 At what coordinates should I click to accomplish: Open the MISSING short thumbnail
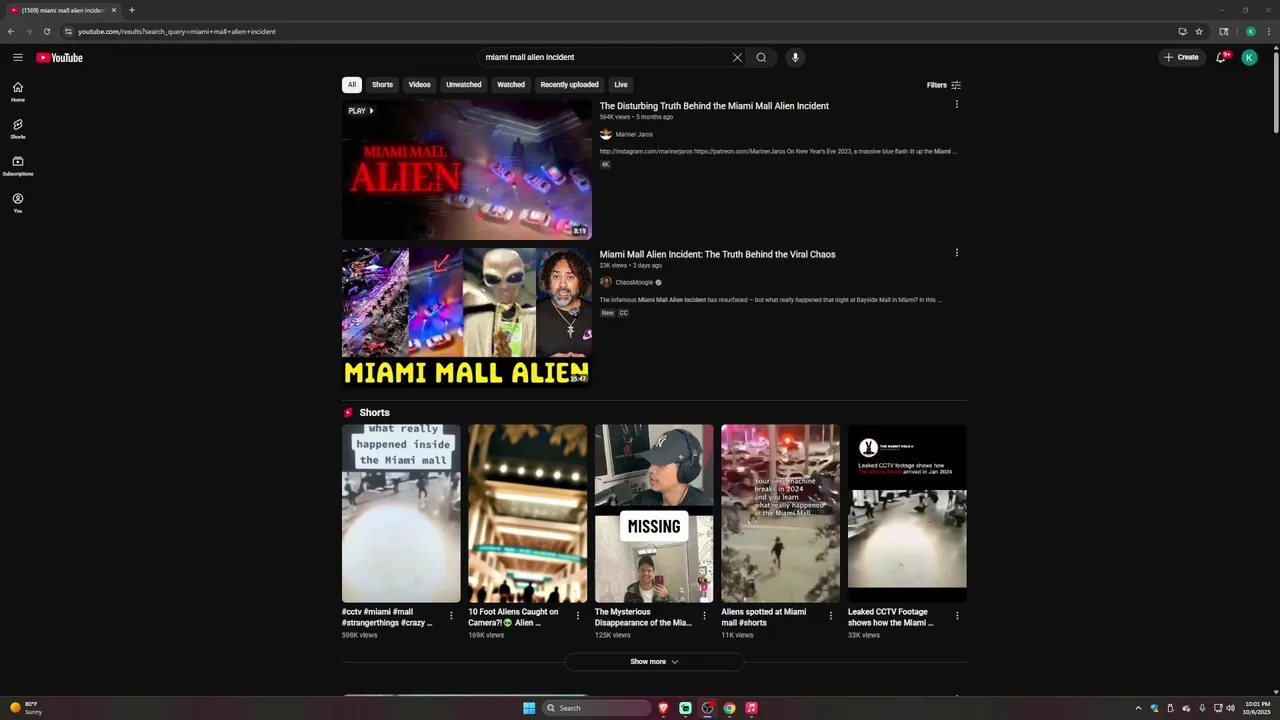[654, 513]
